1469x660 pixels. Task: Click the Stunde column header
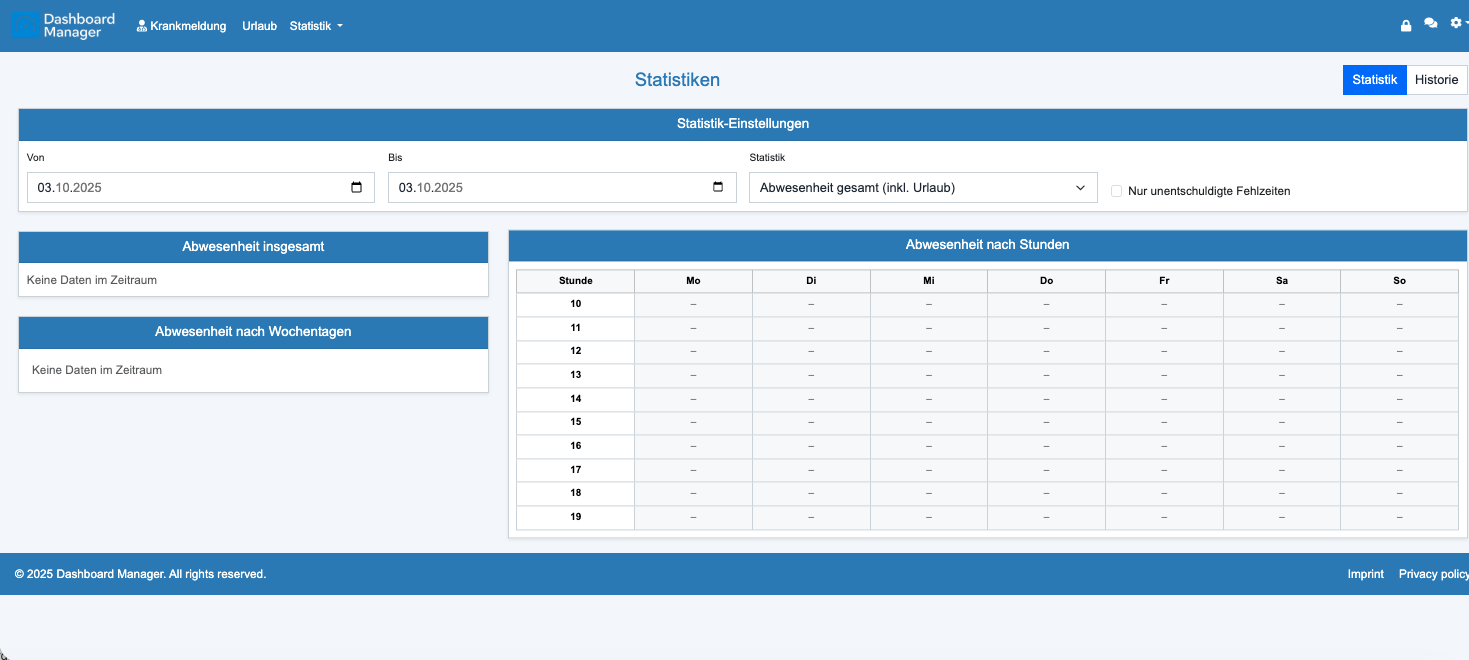click(x=575, y=281)
